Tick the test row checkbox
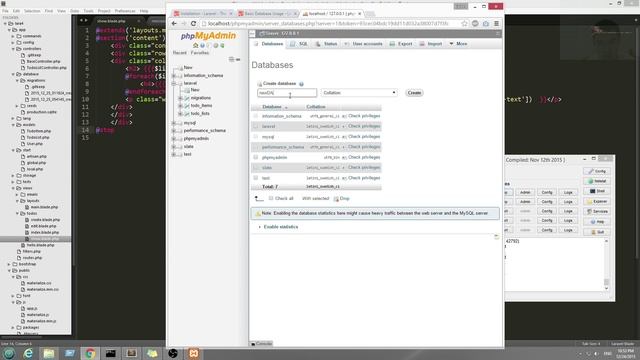This screenshot has height=360, width=640. click(256, 178)
